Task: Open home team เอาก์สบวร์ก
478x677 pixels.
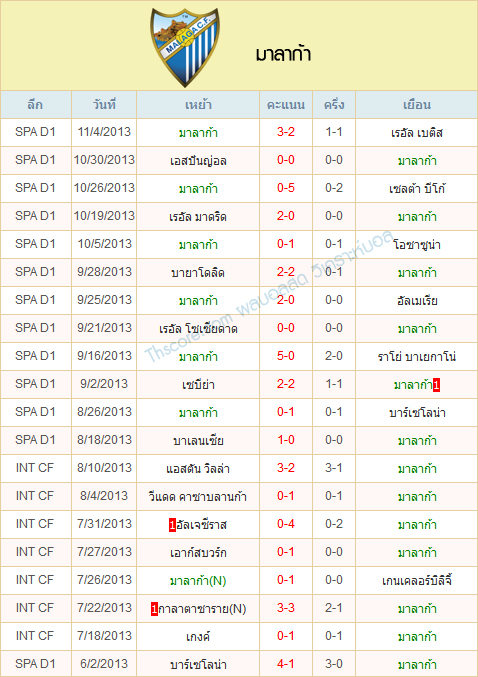Action: pos(198,553)
